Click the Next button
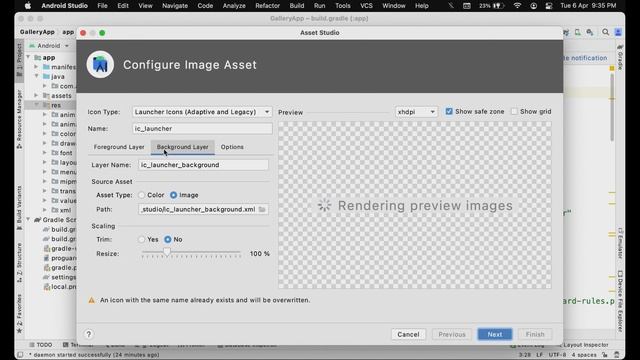 [495, 334]
